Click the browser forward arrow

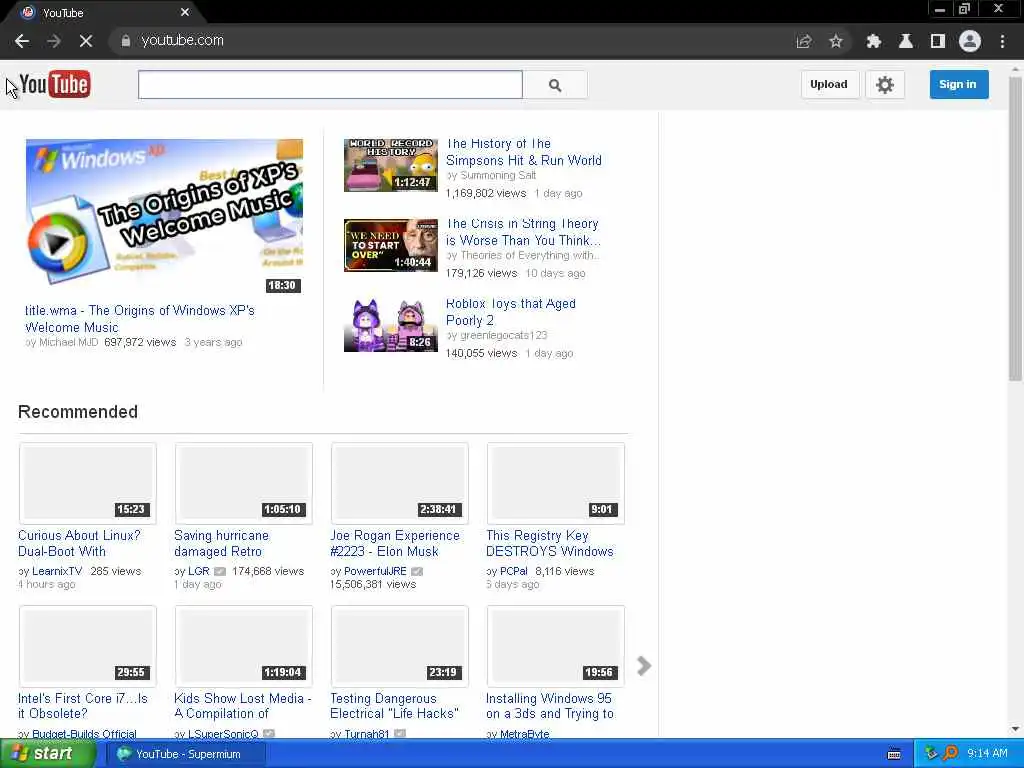pyautogui.click(x=54, y=41)
